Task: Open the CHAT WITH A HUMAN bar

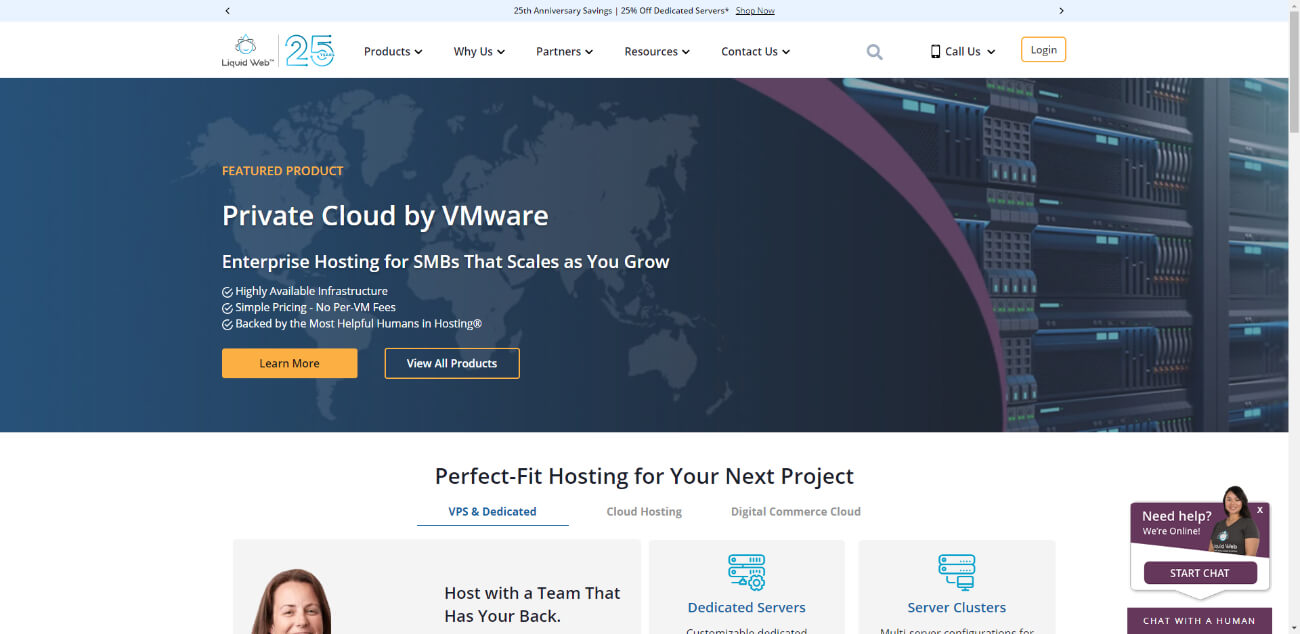Action: pos(1199,621)
